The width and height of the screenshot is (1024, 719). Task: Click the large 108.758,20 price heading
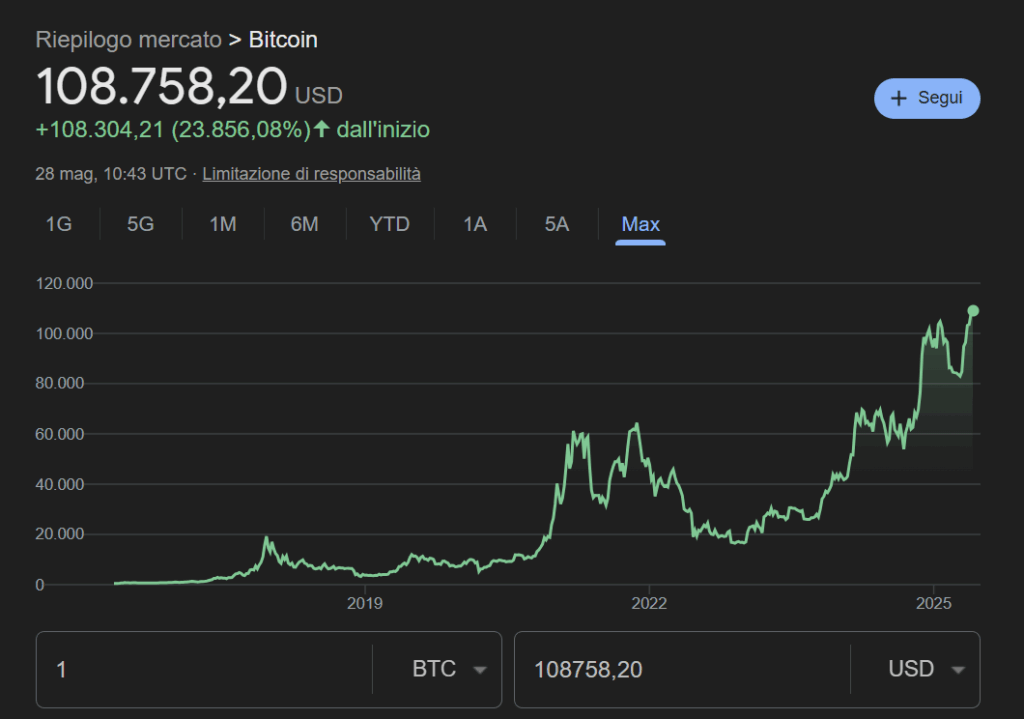tap(161, 86)
